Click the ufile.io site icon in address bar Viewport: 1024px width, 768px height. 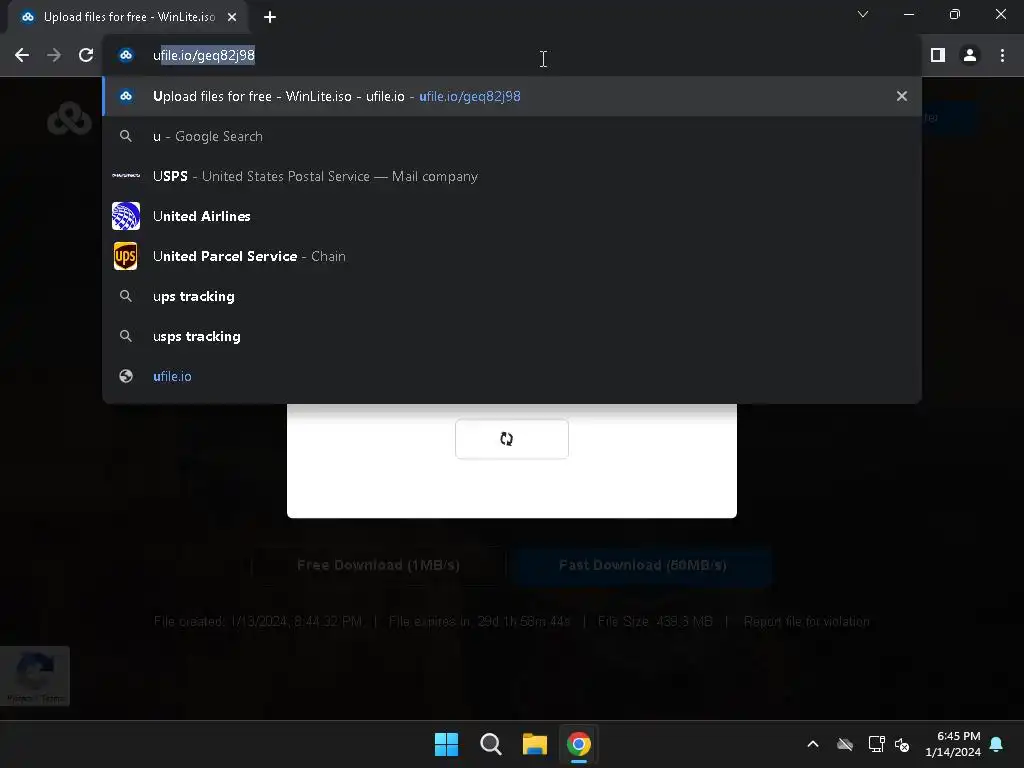pos(126,56)
